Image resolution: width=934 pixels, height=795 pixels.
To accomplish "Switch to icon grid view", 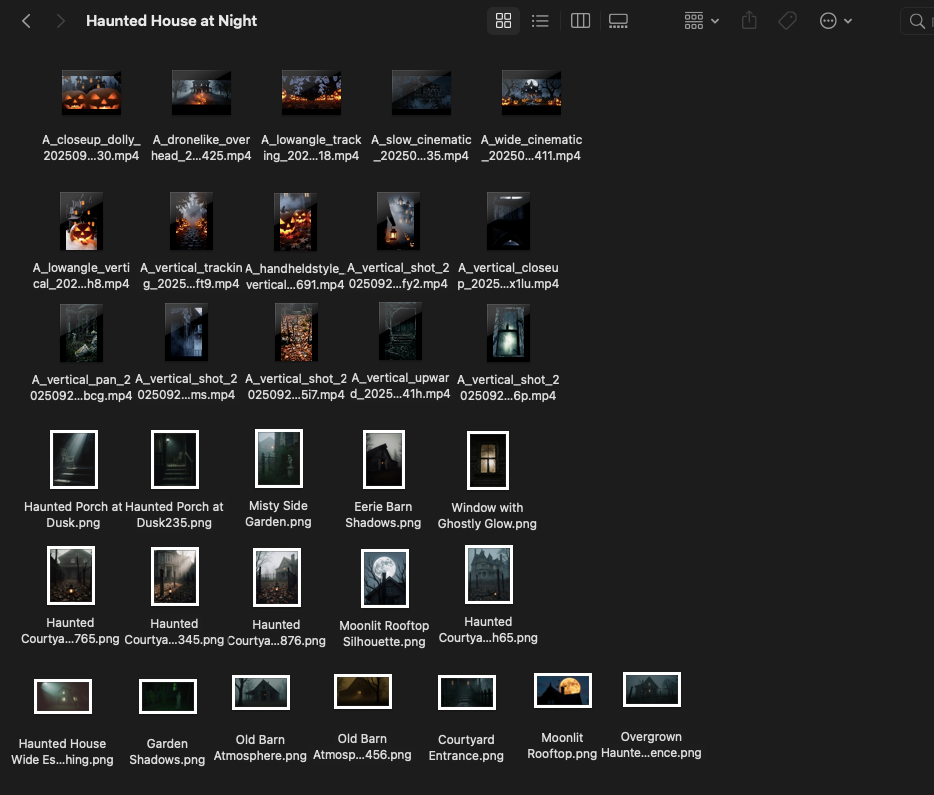I will coord(503,21).
